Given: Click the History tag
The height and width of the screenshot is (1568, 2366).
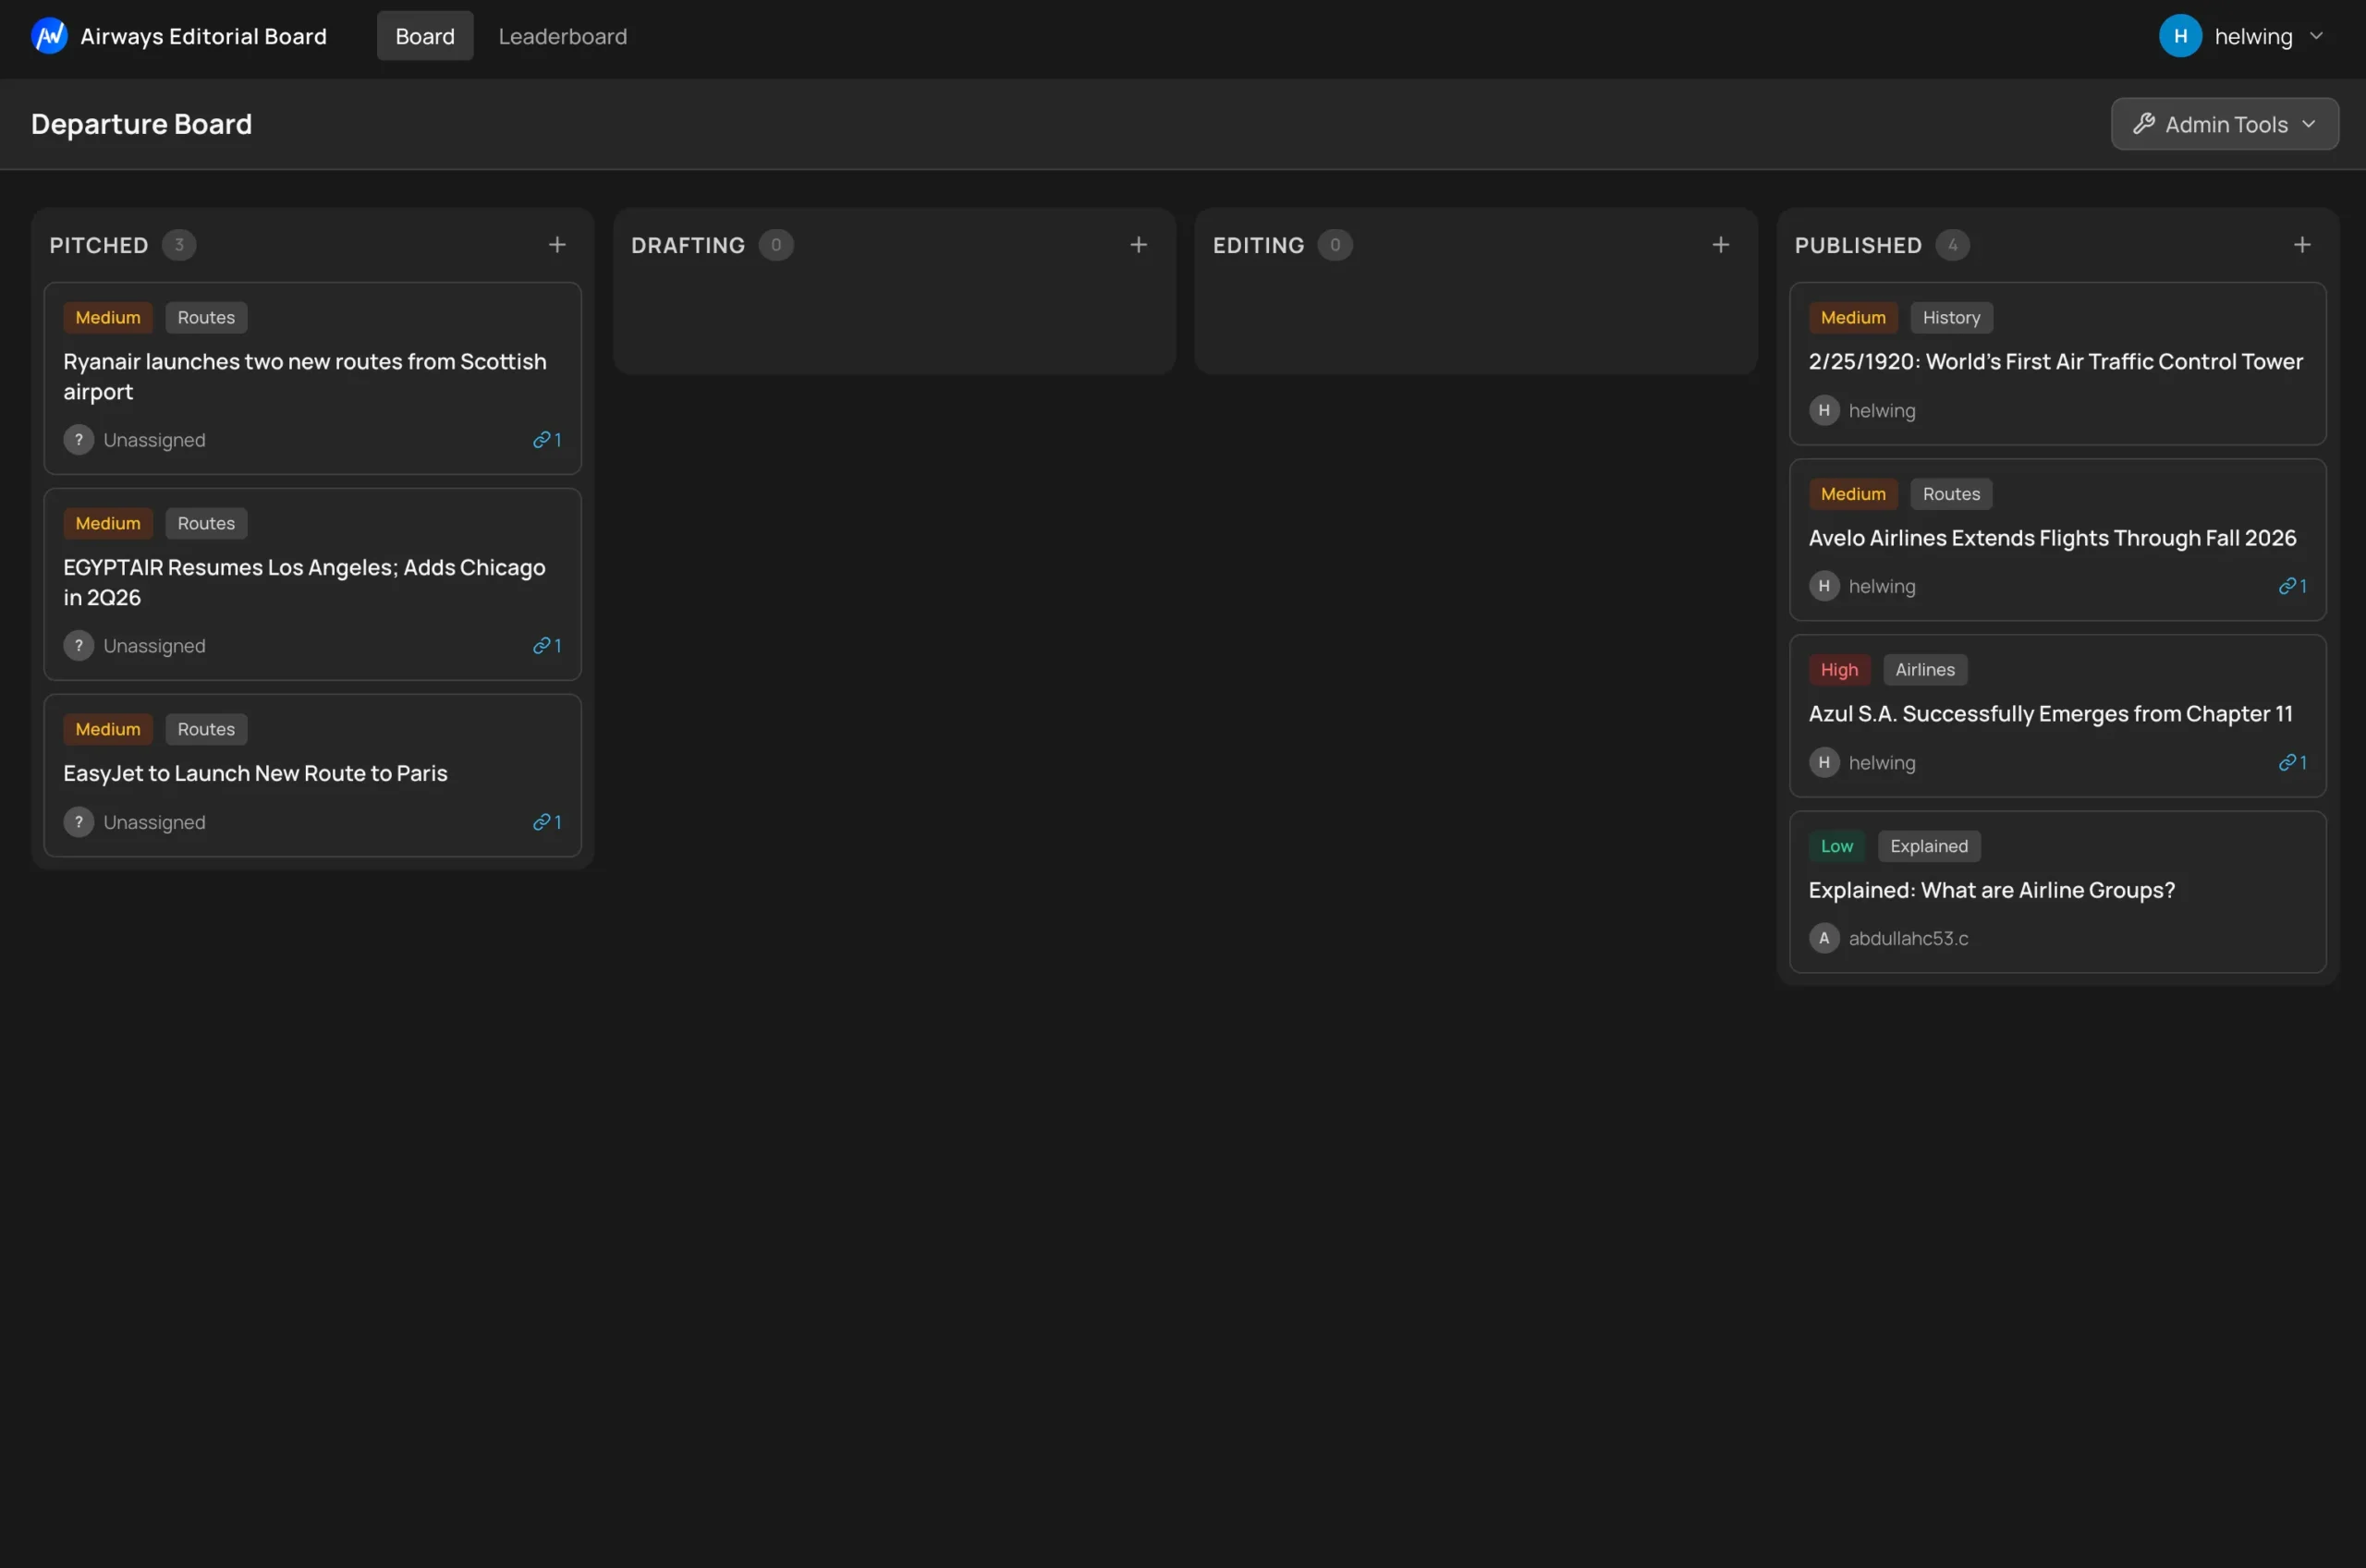Looking at the screenshot, I should point(1951,318).
